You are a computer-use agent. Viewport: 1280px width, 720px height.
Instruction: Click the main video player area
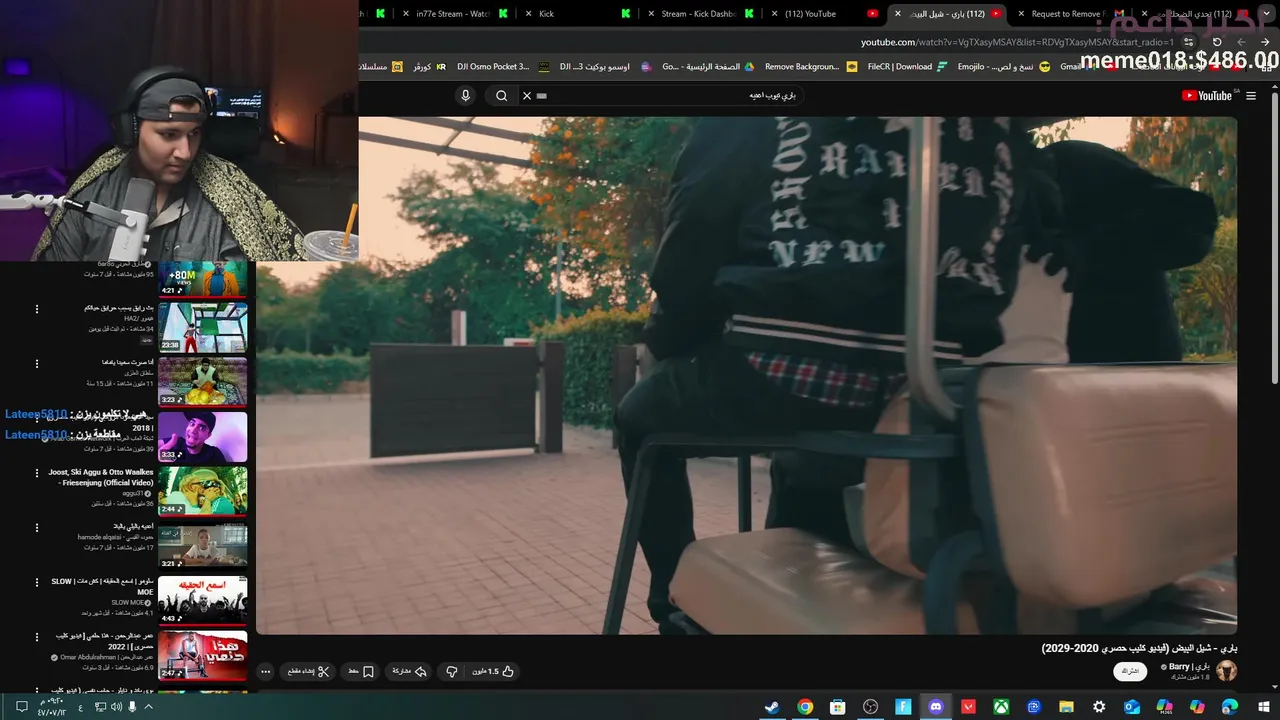[746, 375]
